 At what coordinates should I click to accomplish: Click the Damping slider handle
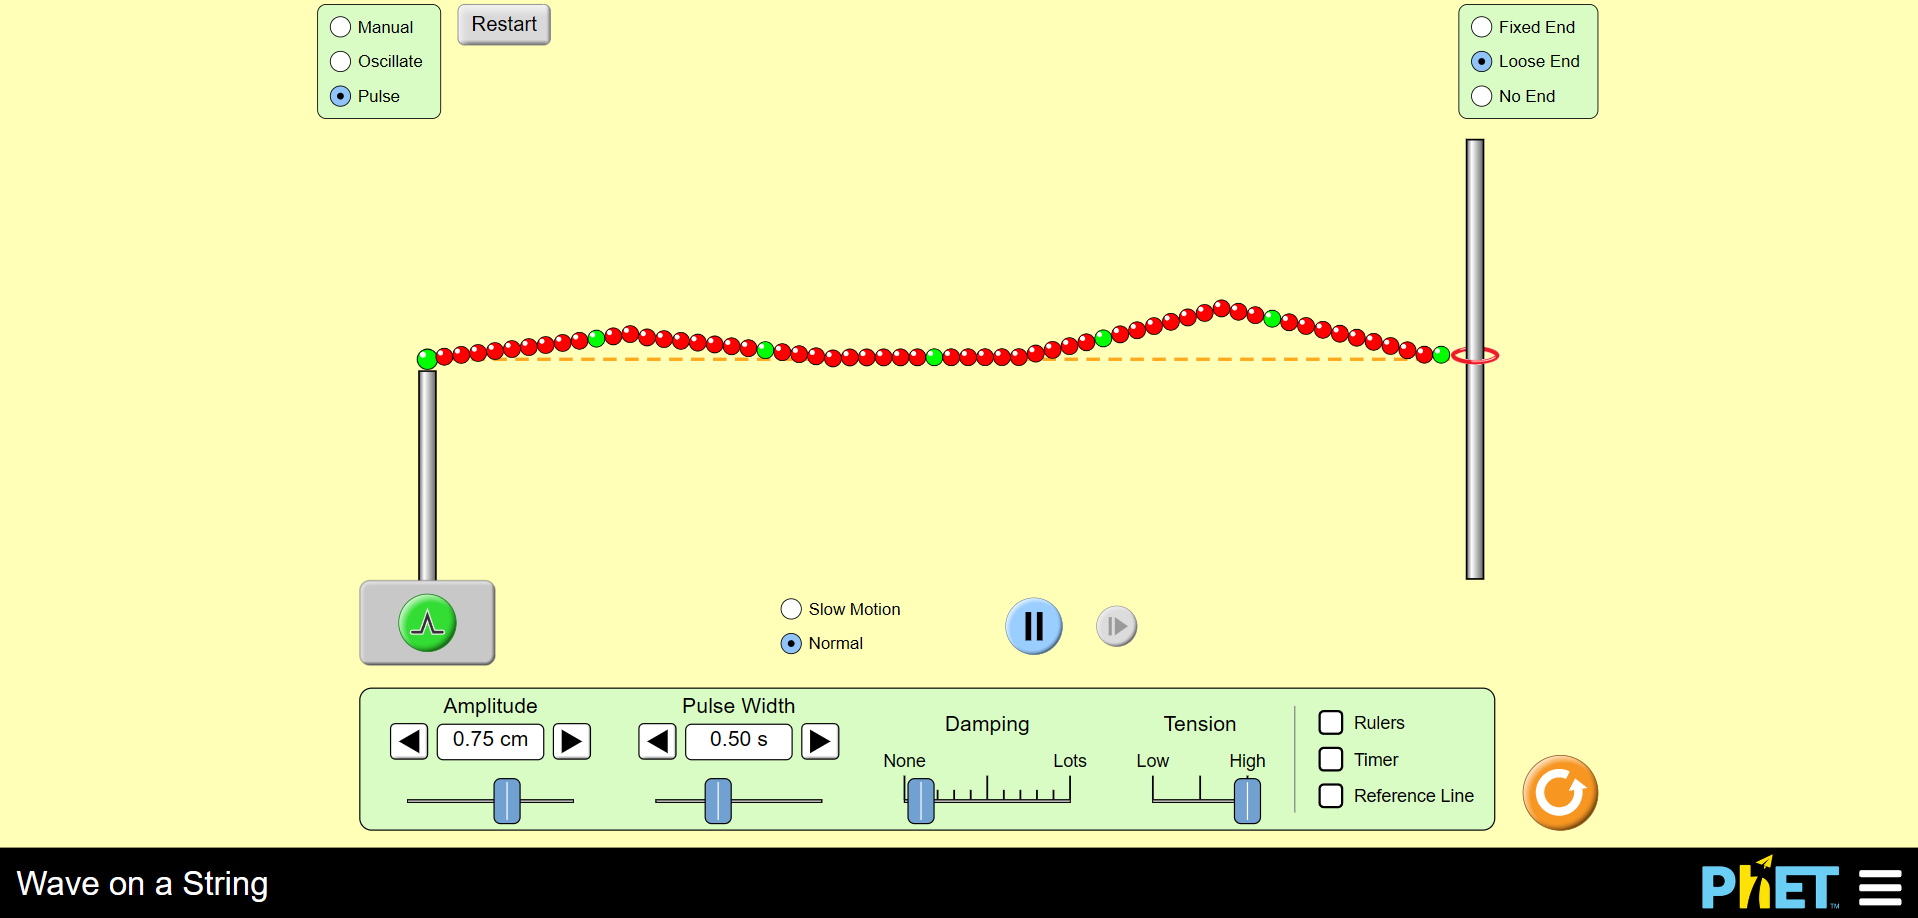pos(919,800)
